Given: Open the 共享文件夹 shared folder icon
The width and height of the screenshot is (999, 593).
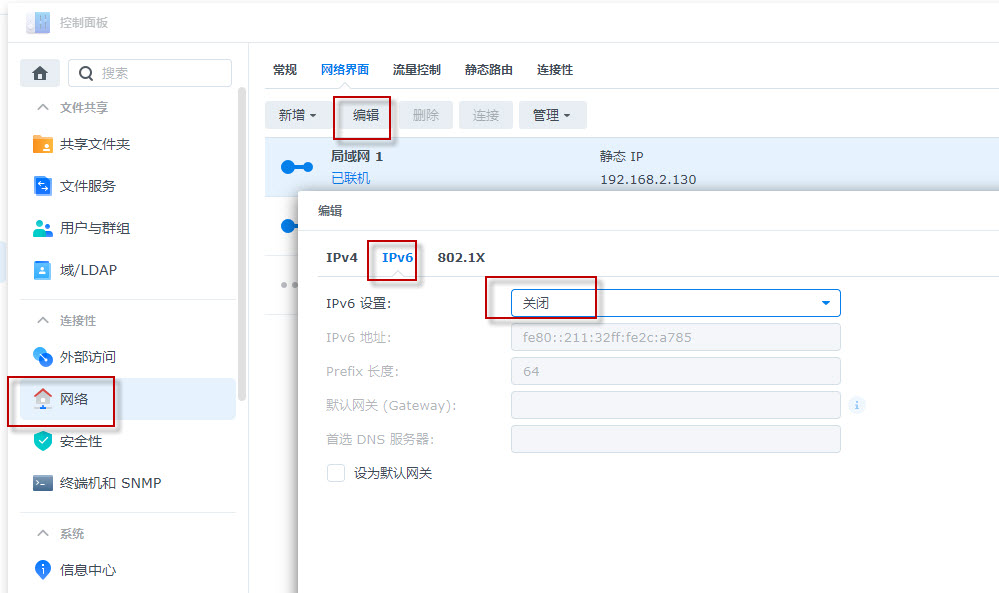Looking at the screenshot, I should click(43, 145).
